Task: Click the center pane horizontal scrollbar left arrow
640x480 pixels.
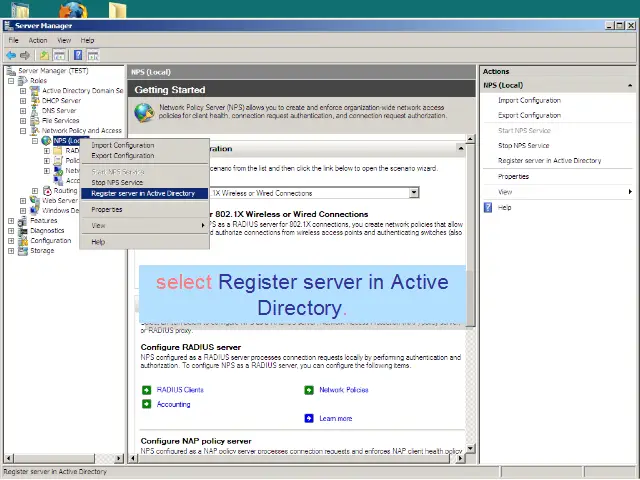Action: pyautogui.click(x=132, y=458)
